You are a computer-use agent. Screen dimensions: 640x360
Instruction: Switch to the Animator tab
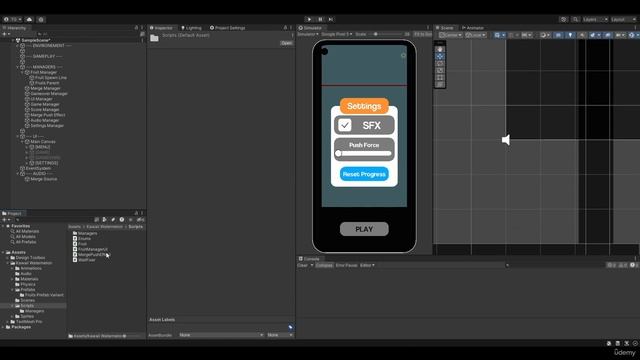472,28
